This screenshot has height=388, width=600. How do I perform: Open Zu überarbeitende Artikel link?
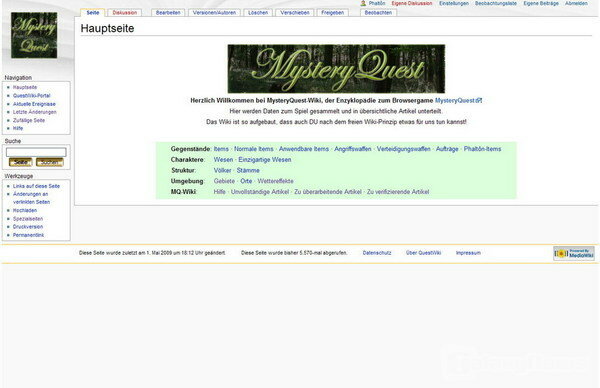coord(328,192)
